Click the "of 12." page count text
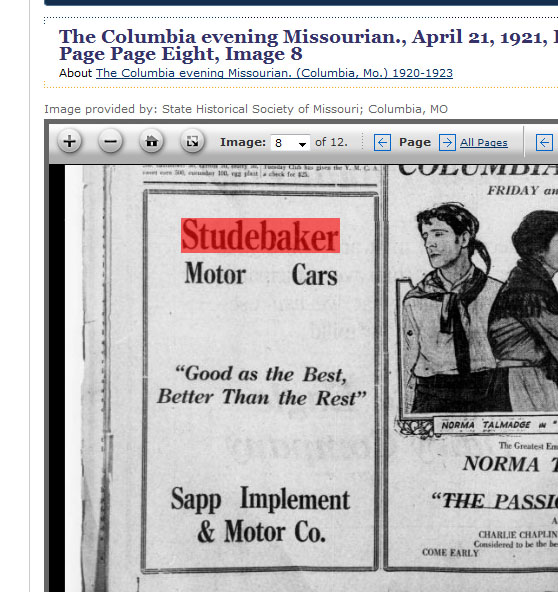The image size is (558, 592). click(331, 142)
